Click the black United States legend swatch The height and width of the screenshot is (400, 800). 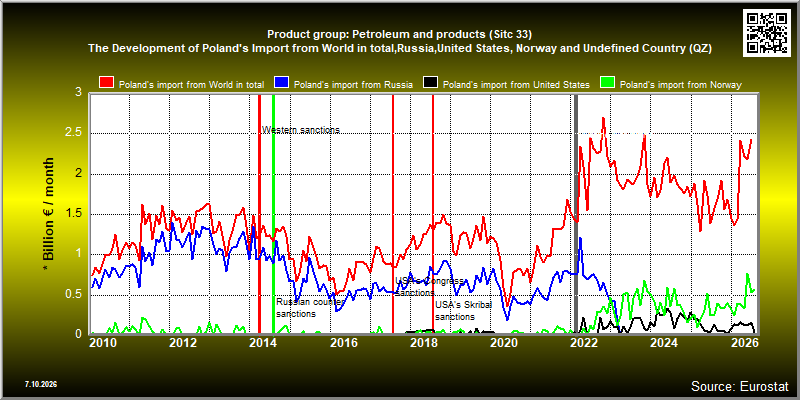(x=431, y=84)
